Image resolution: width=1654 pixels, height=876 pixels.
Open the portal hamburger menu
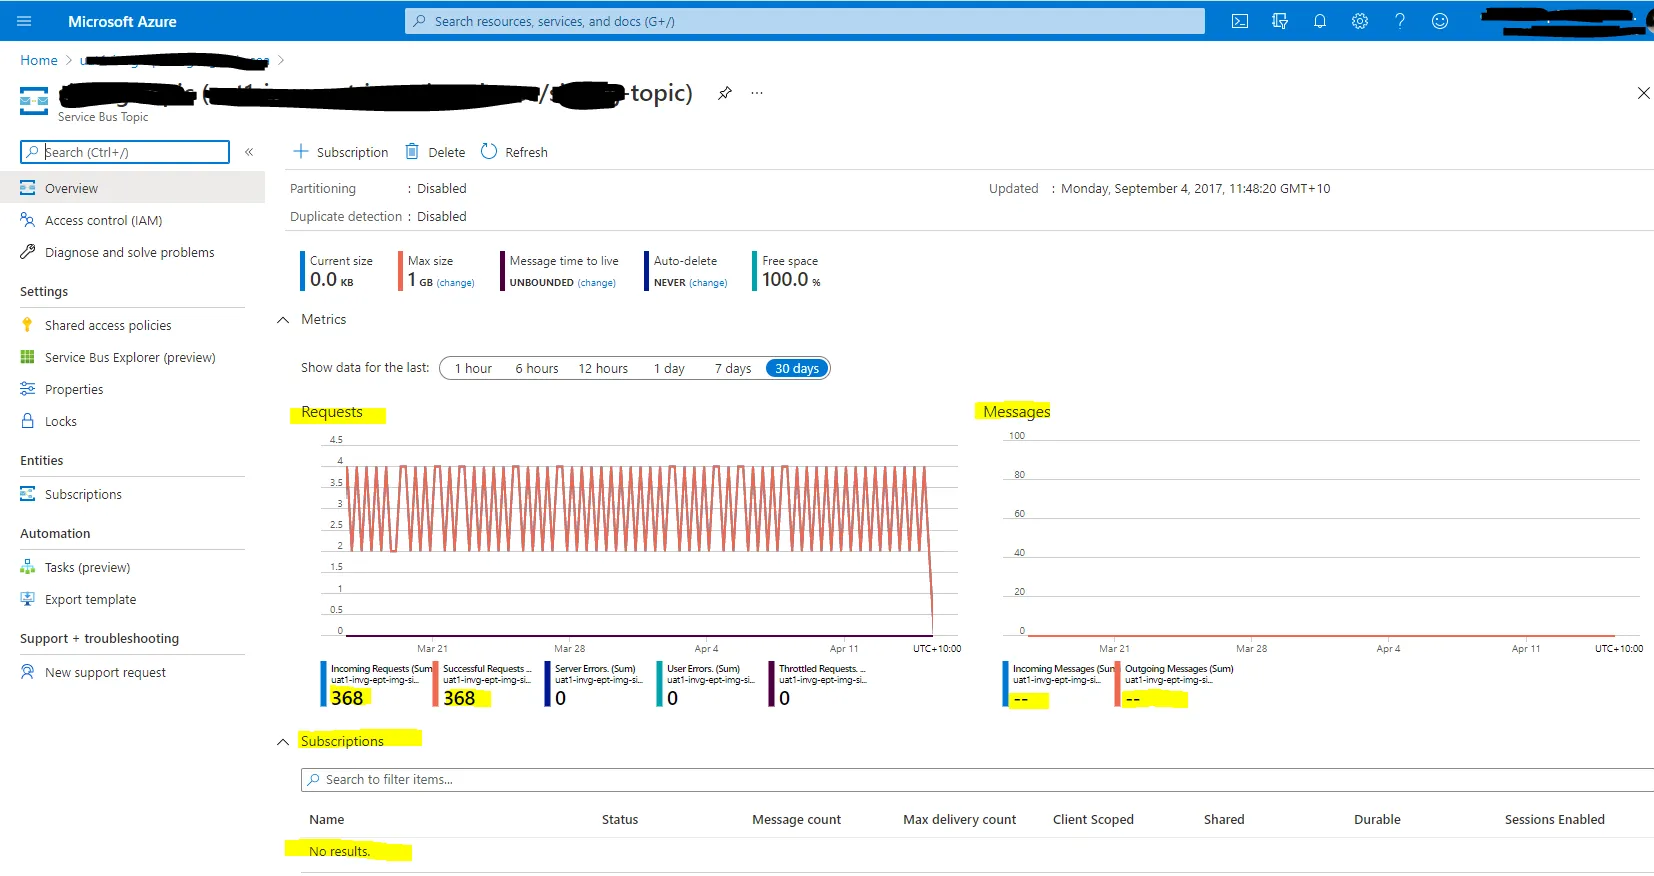click(25, 21)
